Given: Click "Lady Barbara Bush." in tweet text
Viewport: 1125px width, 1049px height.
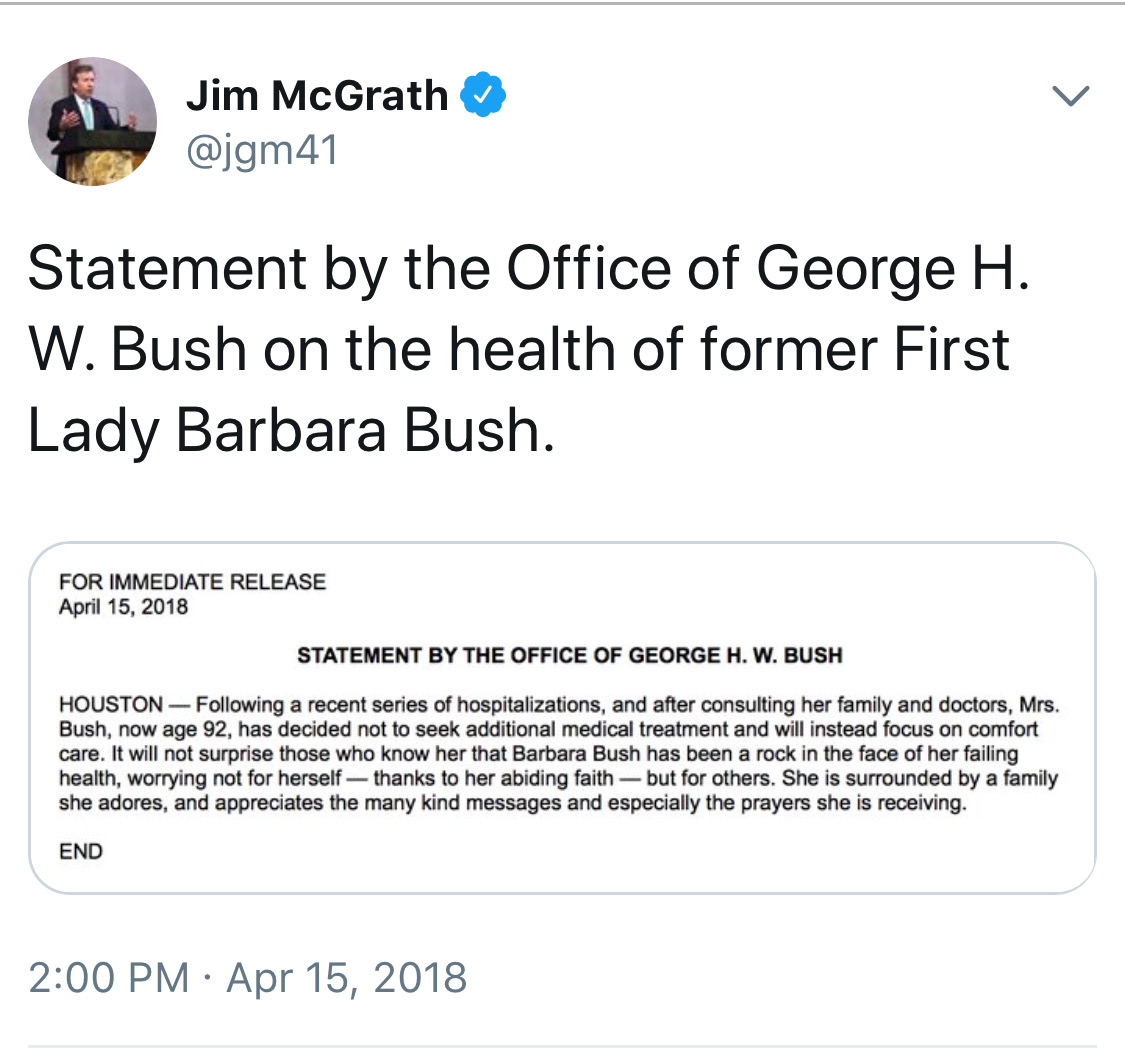Looking at the screenshot, I should click(290, 432).
